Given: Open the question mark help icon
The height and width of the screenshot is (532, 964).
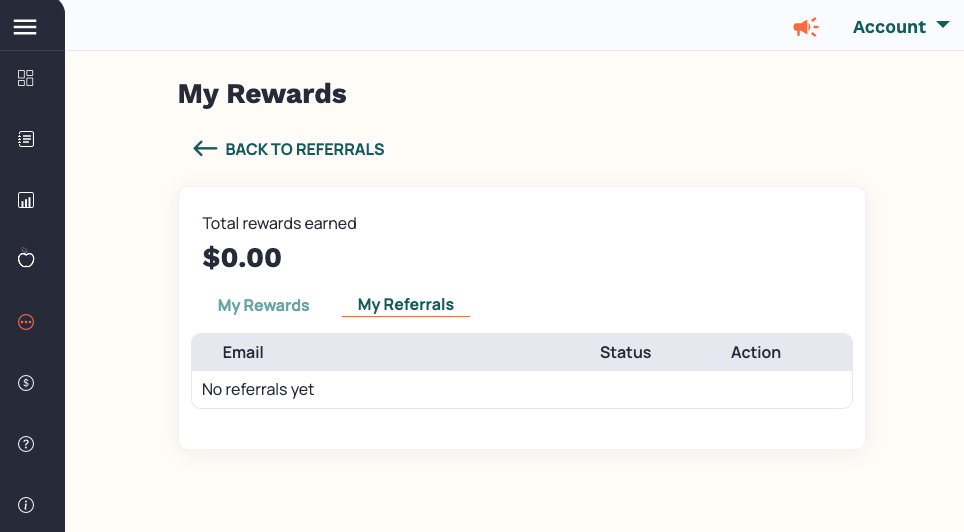Looking at the screenshot, I should point(26,444).
